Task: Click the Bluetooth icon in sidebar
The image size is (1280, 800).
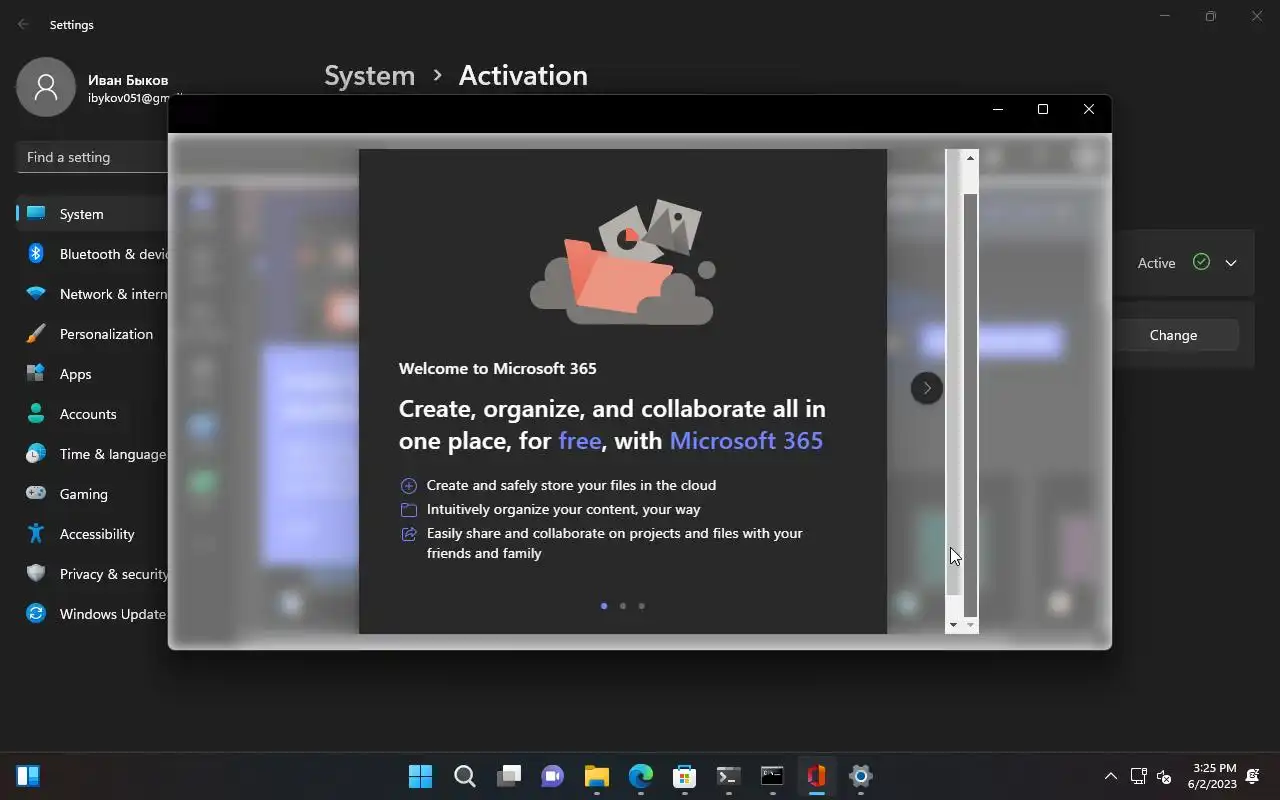Action: 36,254
